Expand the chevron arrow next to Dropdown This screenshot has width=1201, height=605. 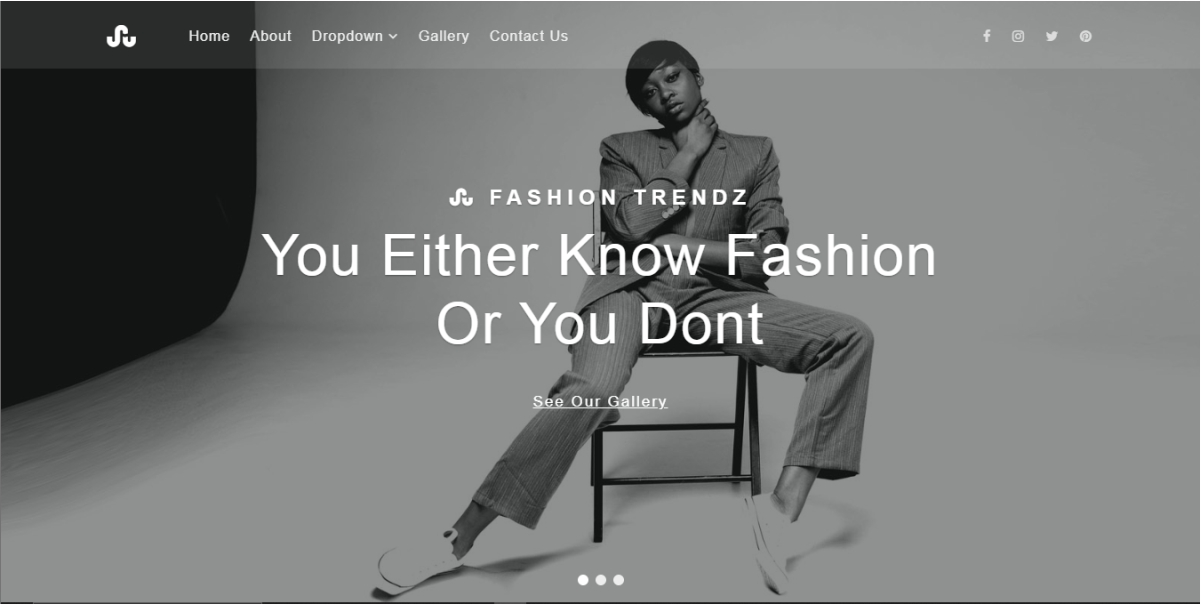pos(393,37)
